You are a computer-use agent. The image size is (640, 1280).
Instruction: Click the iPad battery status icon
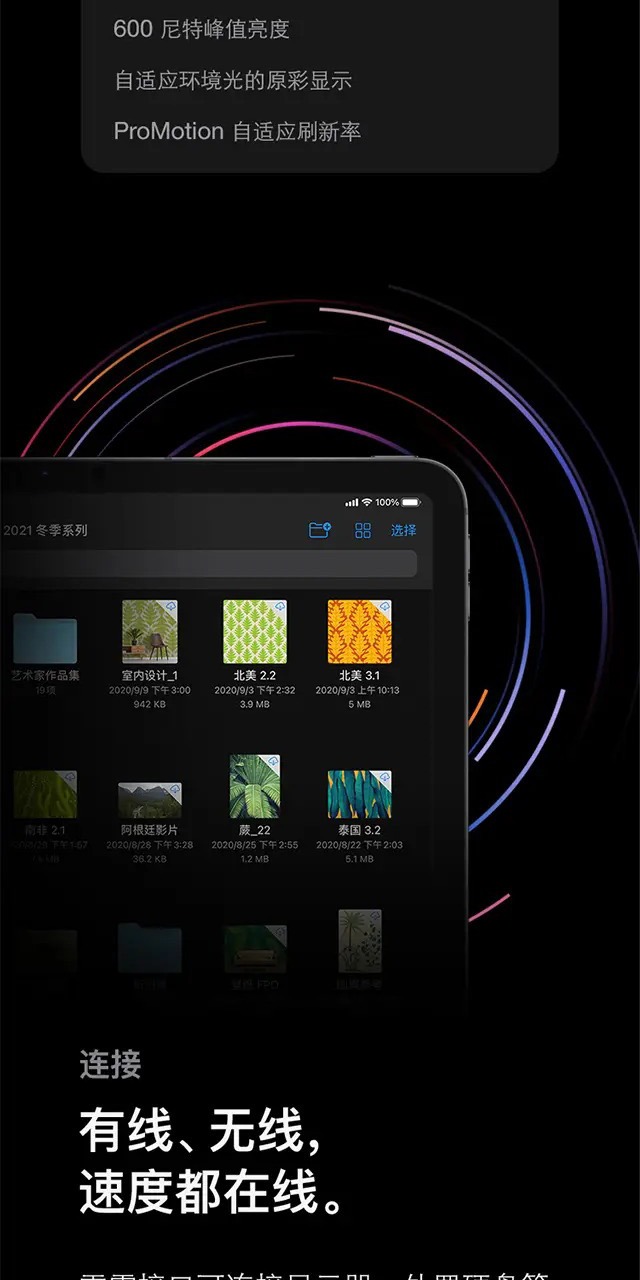pos(409,502)
